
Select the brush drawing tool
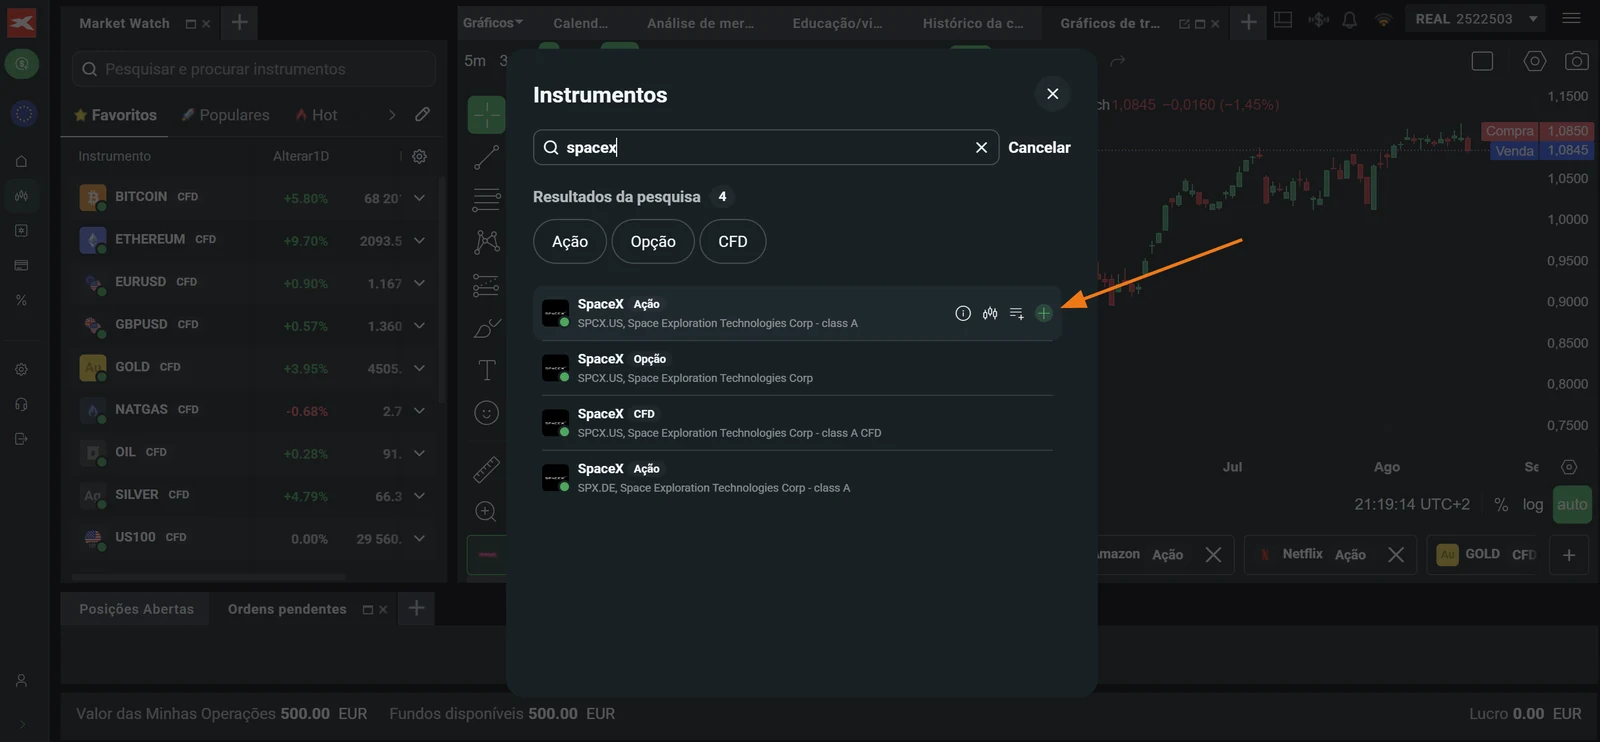click(x=487, y=328)
